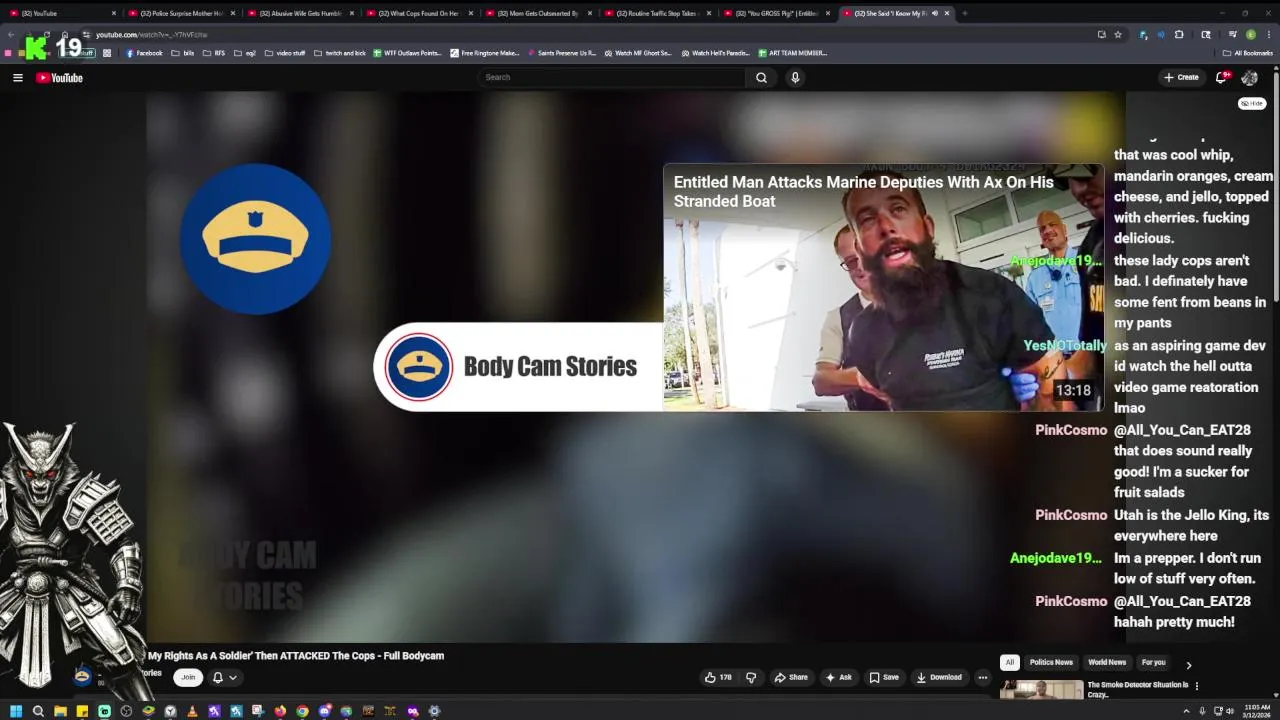Screen dimensions: 1280x720
Task: Open the bills bookmark folder
Action: (183, 53)
